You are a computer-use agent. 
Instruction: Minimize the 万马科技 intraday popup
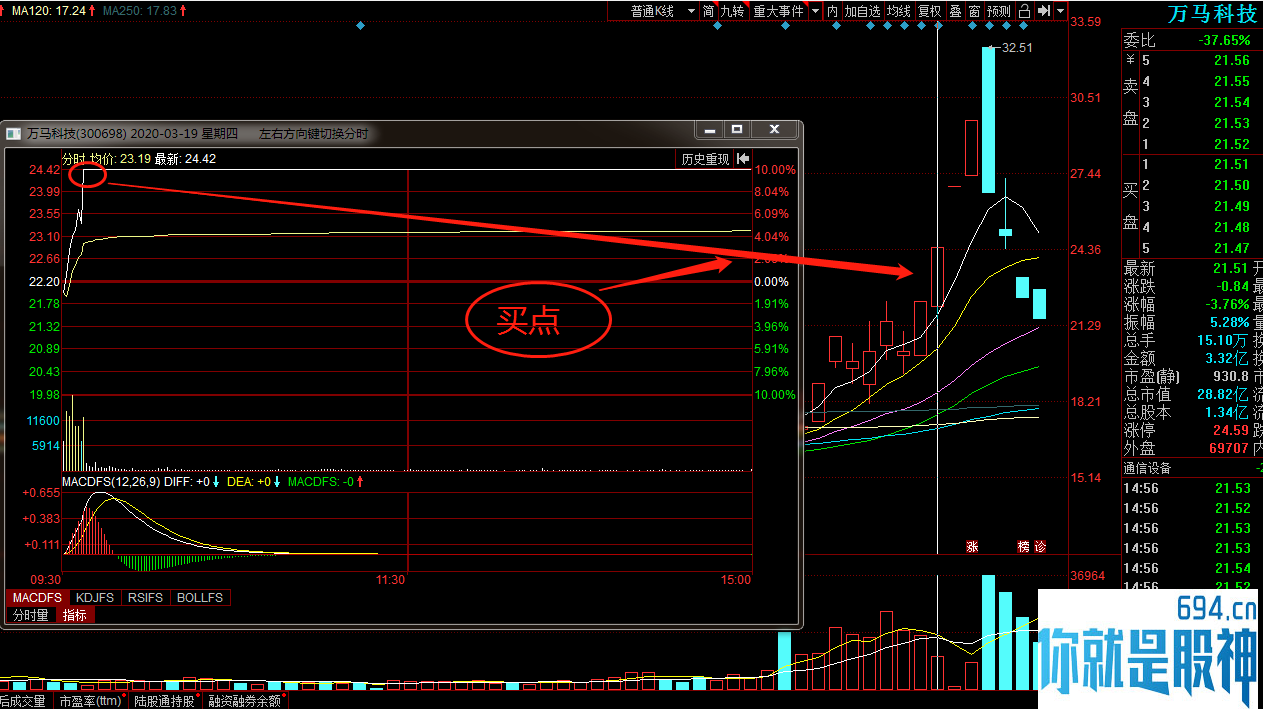tap(710, 130)
